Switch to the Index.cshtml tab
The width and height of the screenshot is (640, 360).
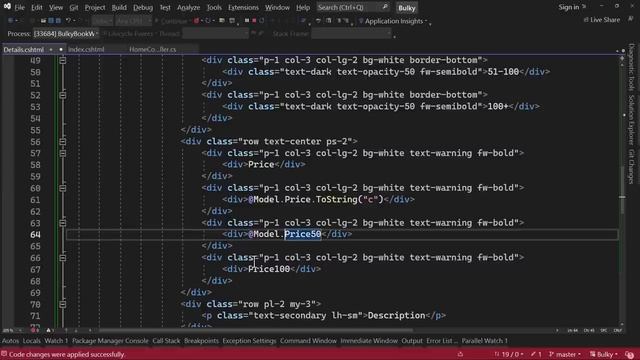tap(86, 49)
